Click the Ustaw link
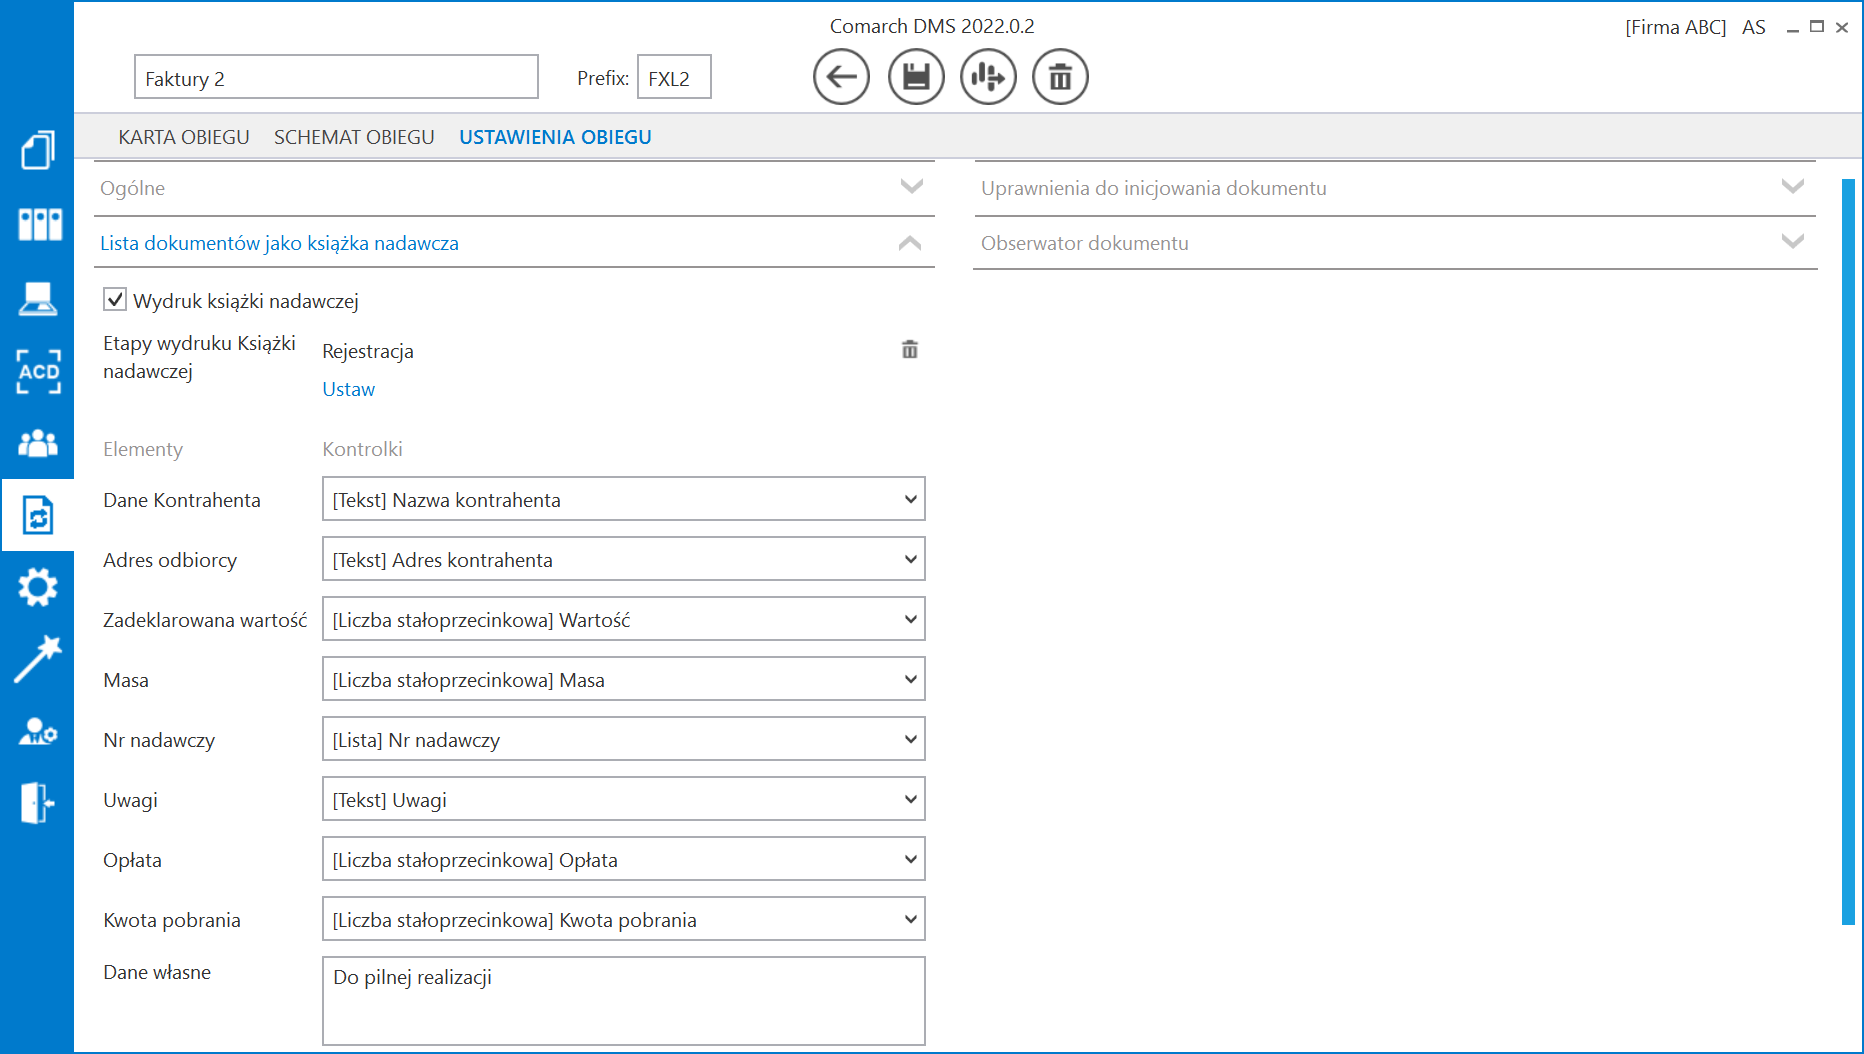Image resolution: width=1864 pixels, height=1054 pixels. pyautogui.click(x=348, y=389)
